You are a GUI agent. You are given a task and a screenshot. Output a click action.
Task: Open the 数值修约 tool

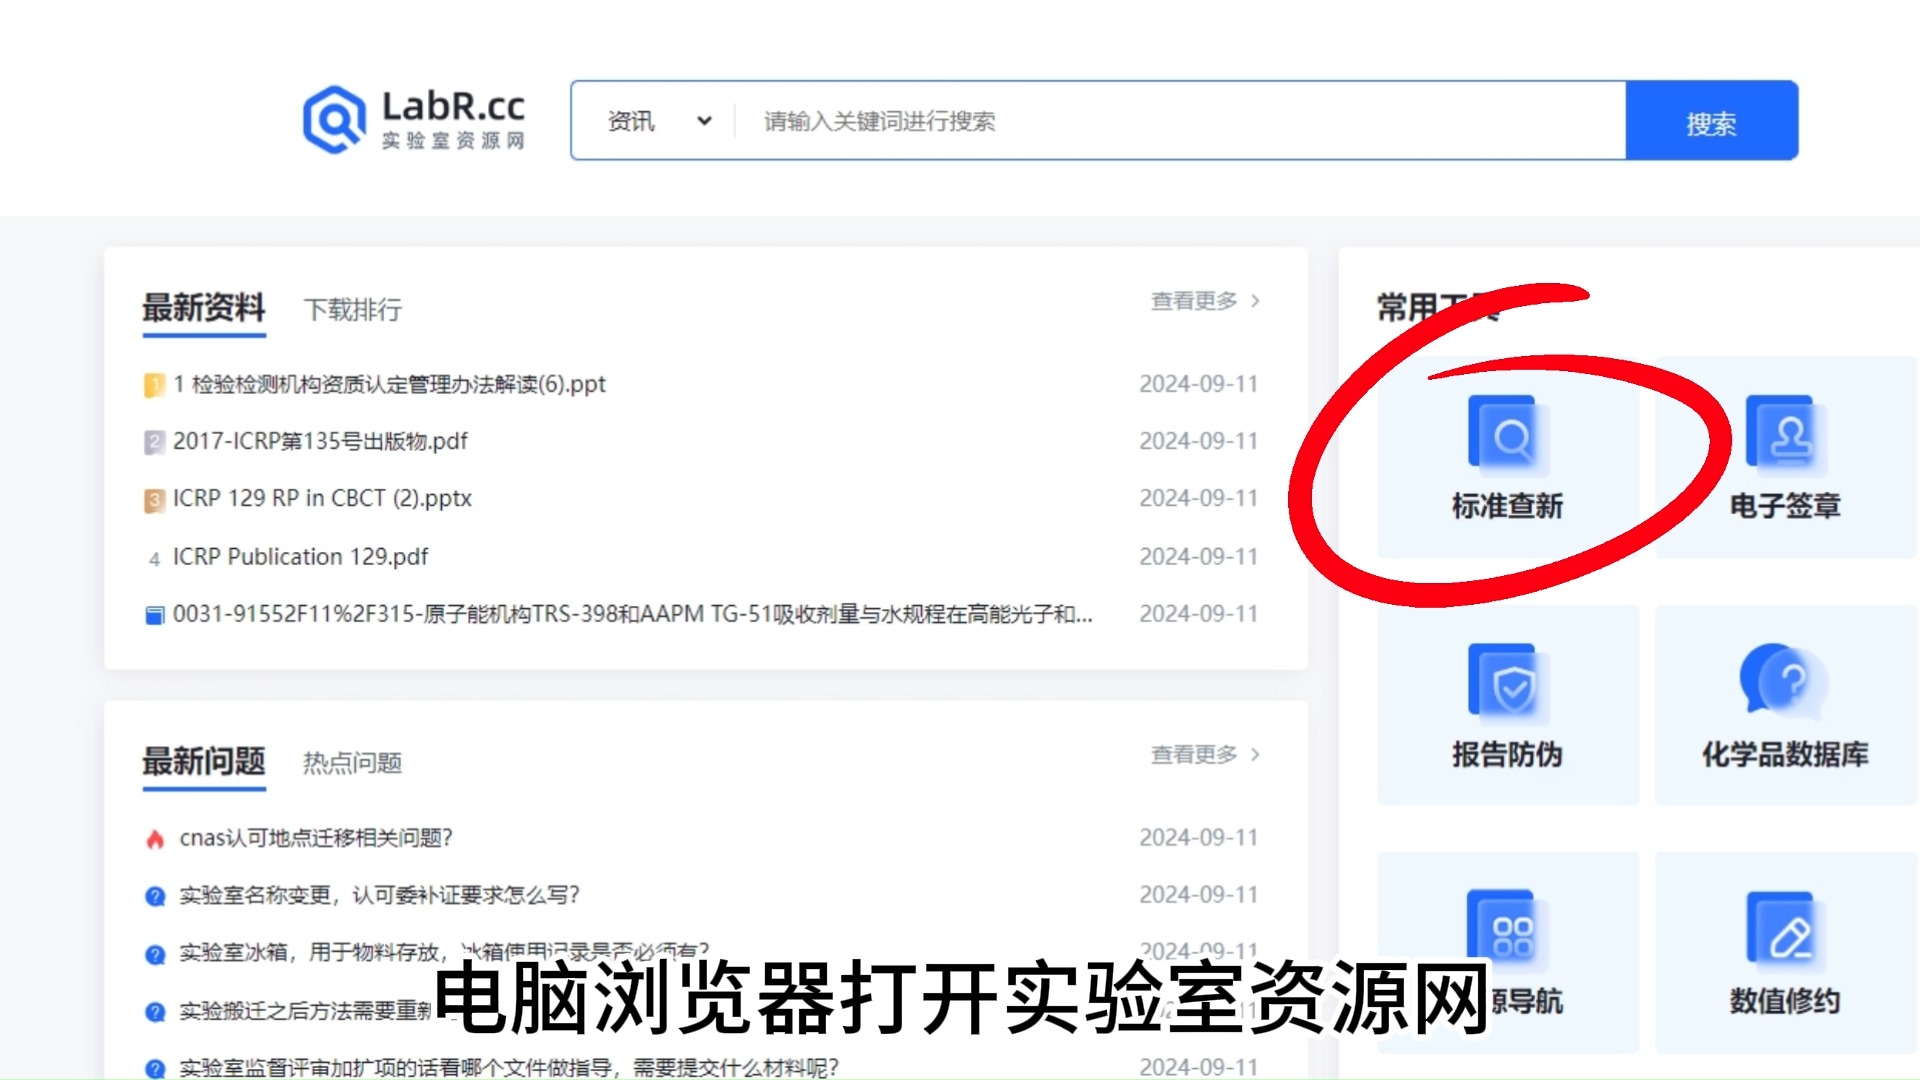coord(1786,952)
